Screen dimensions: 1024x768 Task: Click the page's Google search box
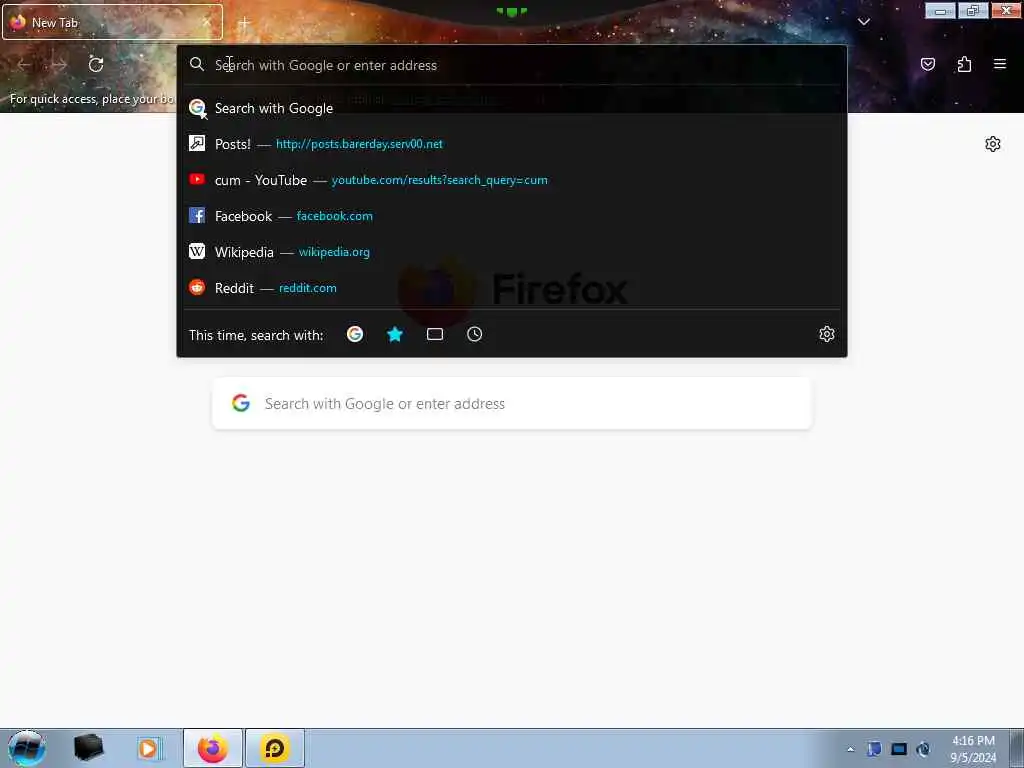coord(512,404)
